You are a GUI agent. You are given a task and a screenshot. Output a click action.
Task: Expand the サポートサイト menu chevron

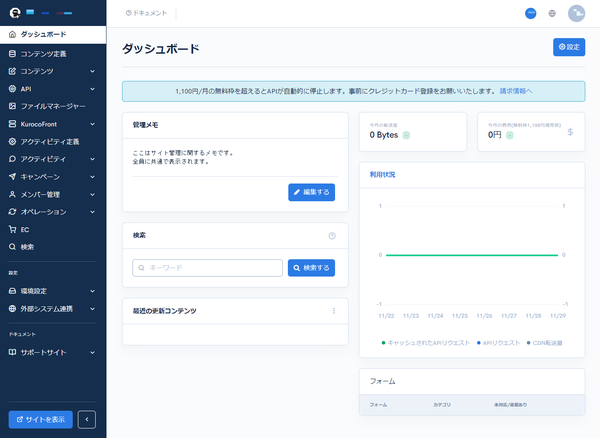93,353
